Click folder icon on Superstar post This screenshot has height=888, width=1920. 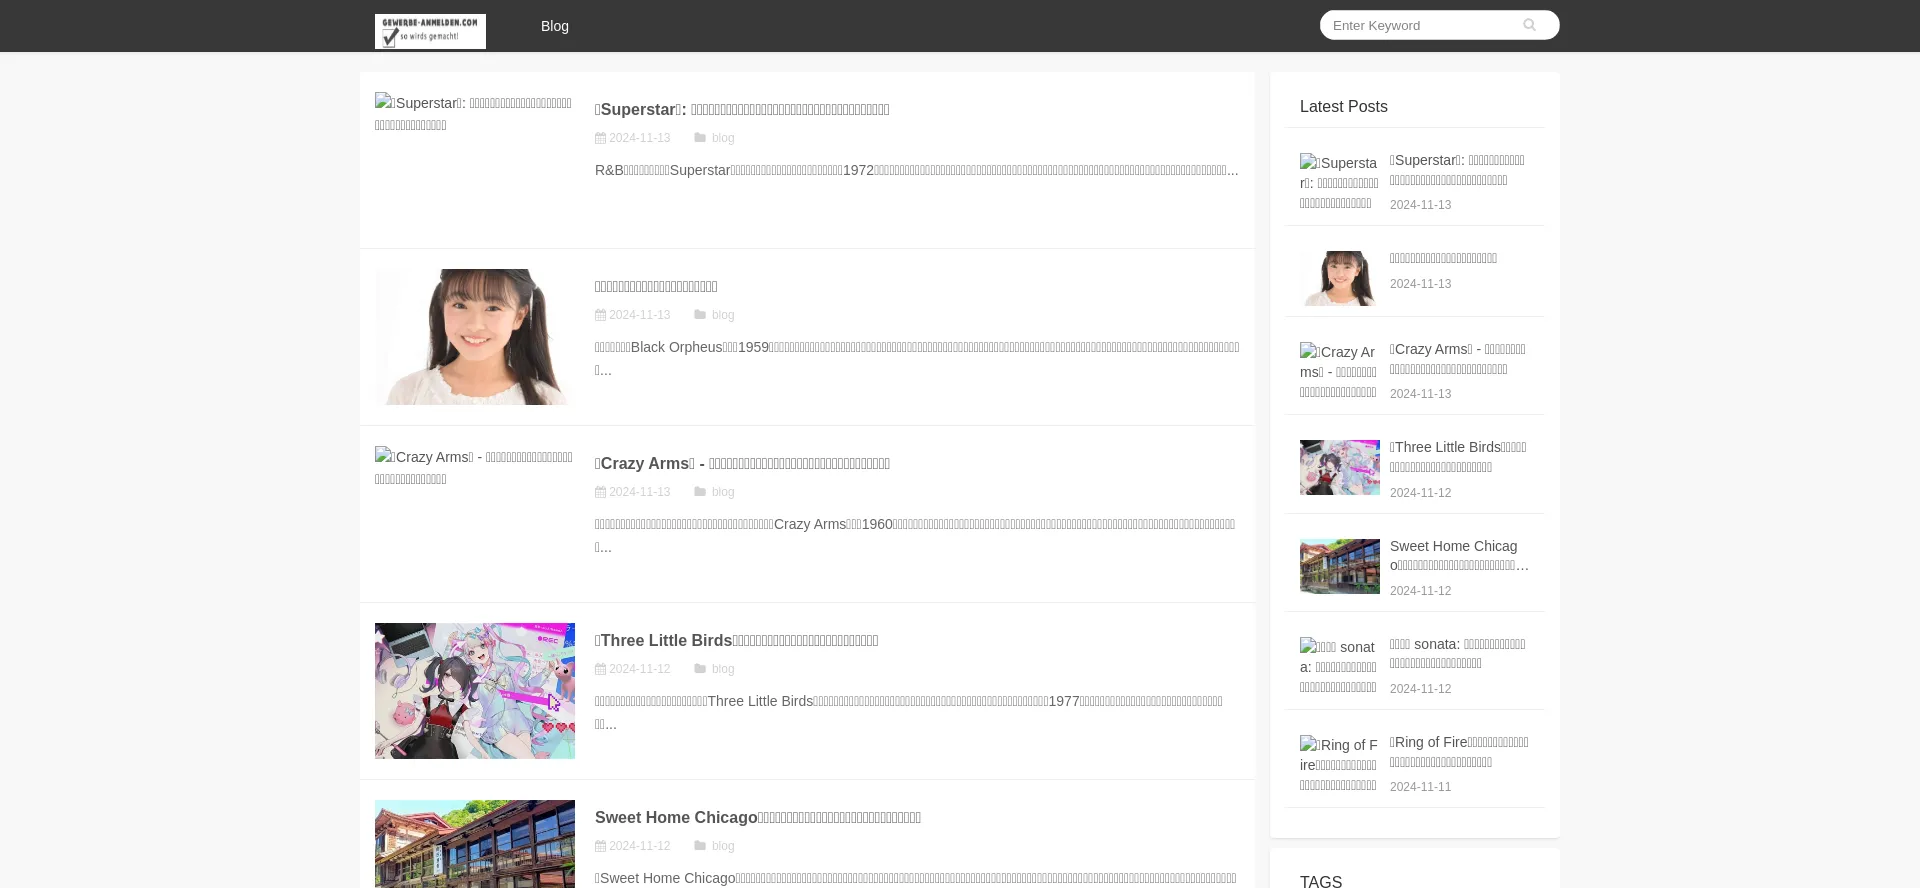coord(700,138)
